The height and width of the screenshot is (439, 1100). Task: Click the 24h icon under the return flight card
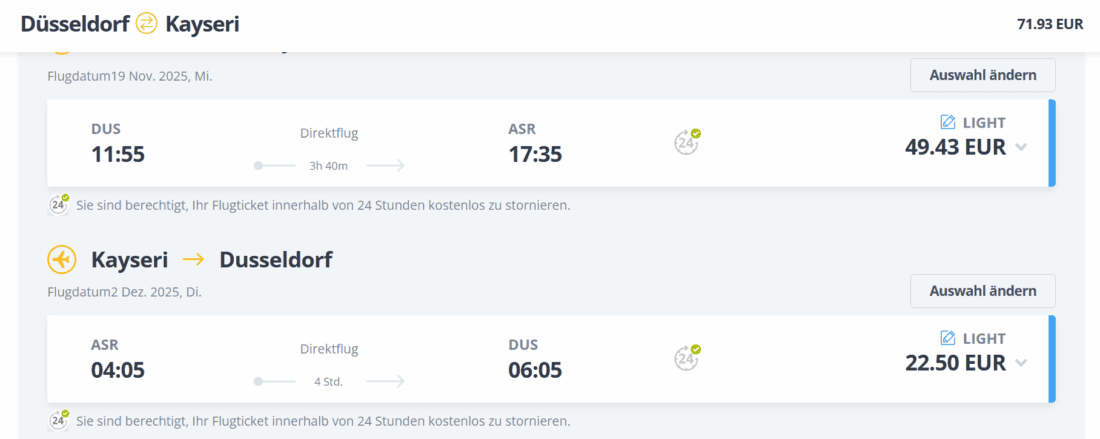59,421
